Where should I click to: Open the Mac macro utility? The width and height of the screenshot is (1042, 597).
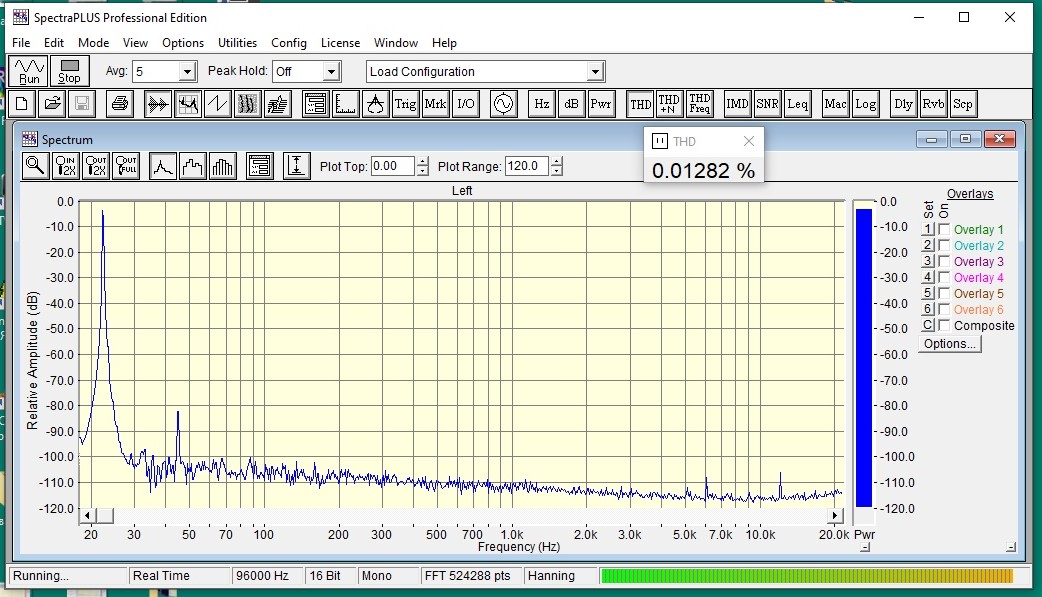(x=835, y=104)
